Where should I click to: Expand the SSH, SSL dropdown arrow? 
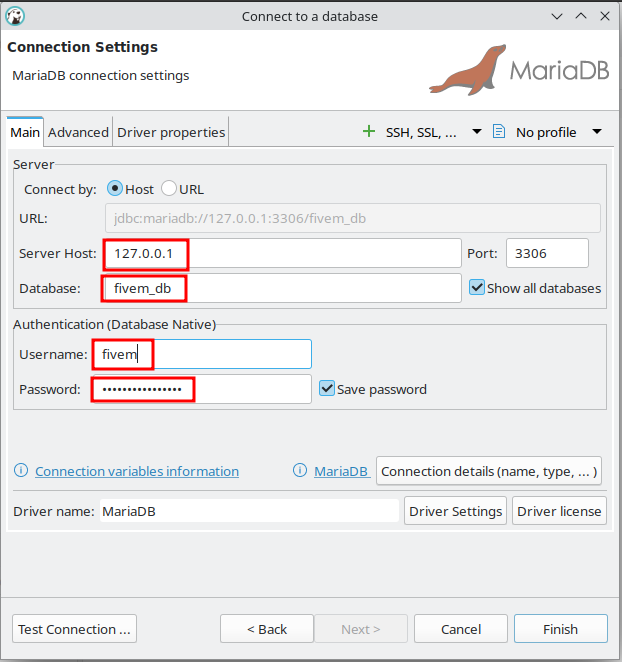pyautogui.click(x=477, y=132)
